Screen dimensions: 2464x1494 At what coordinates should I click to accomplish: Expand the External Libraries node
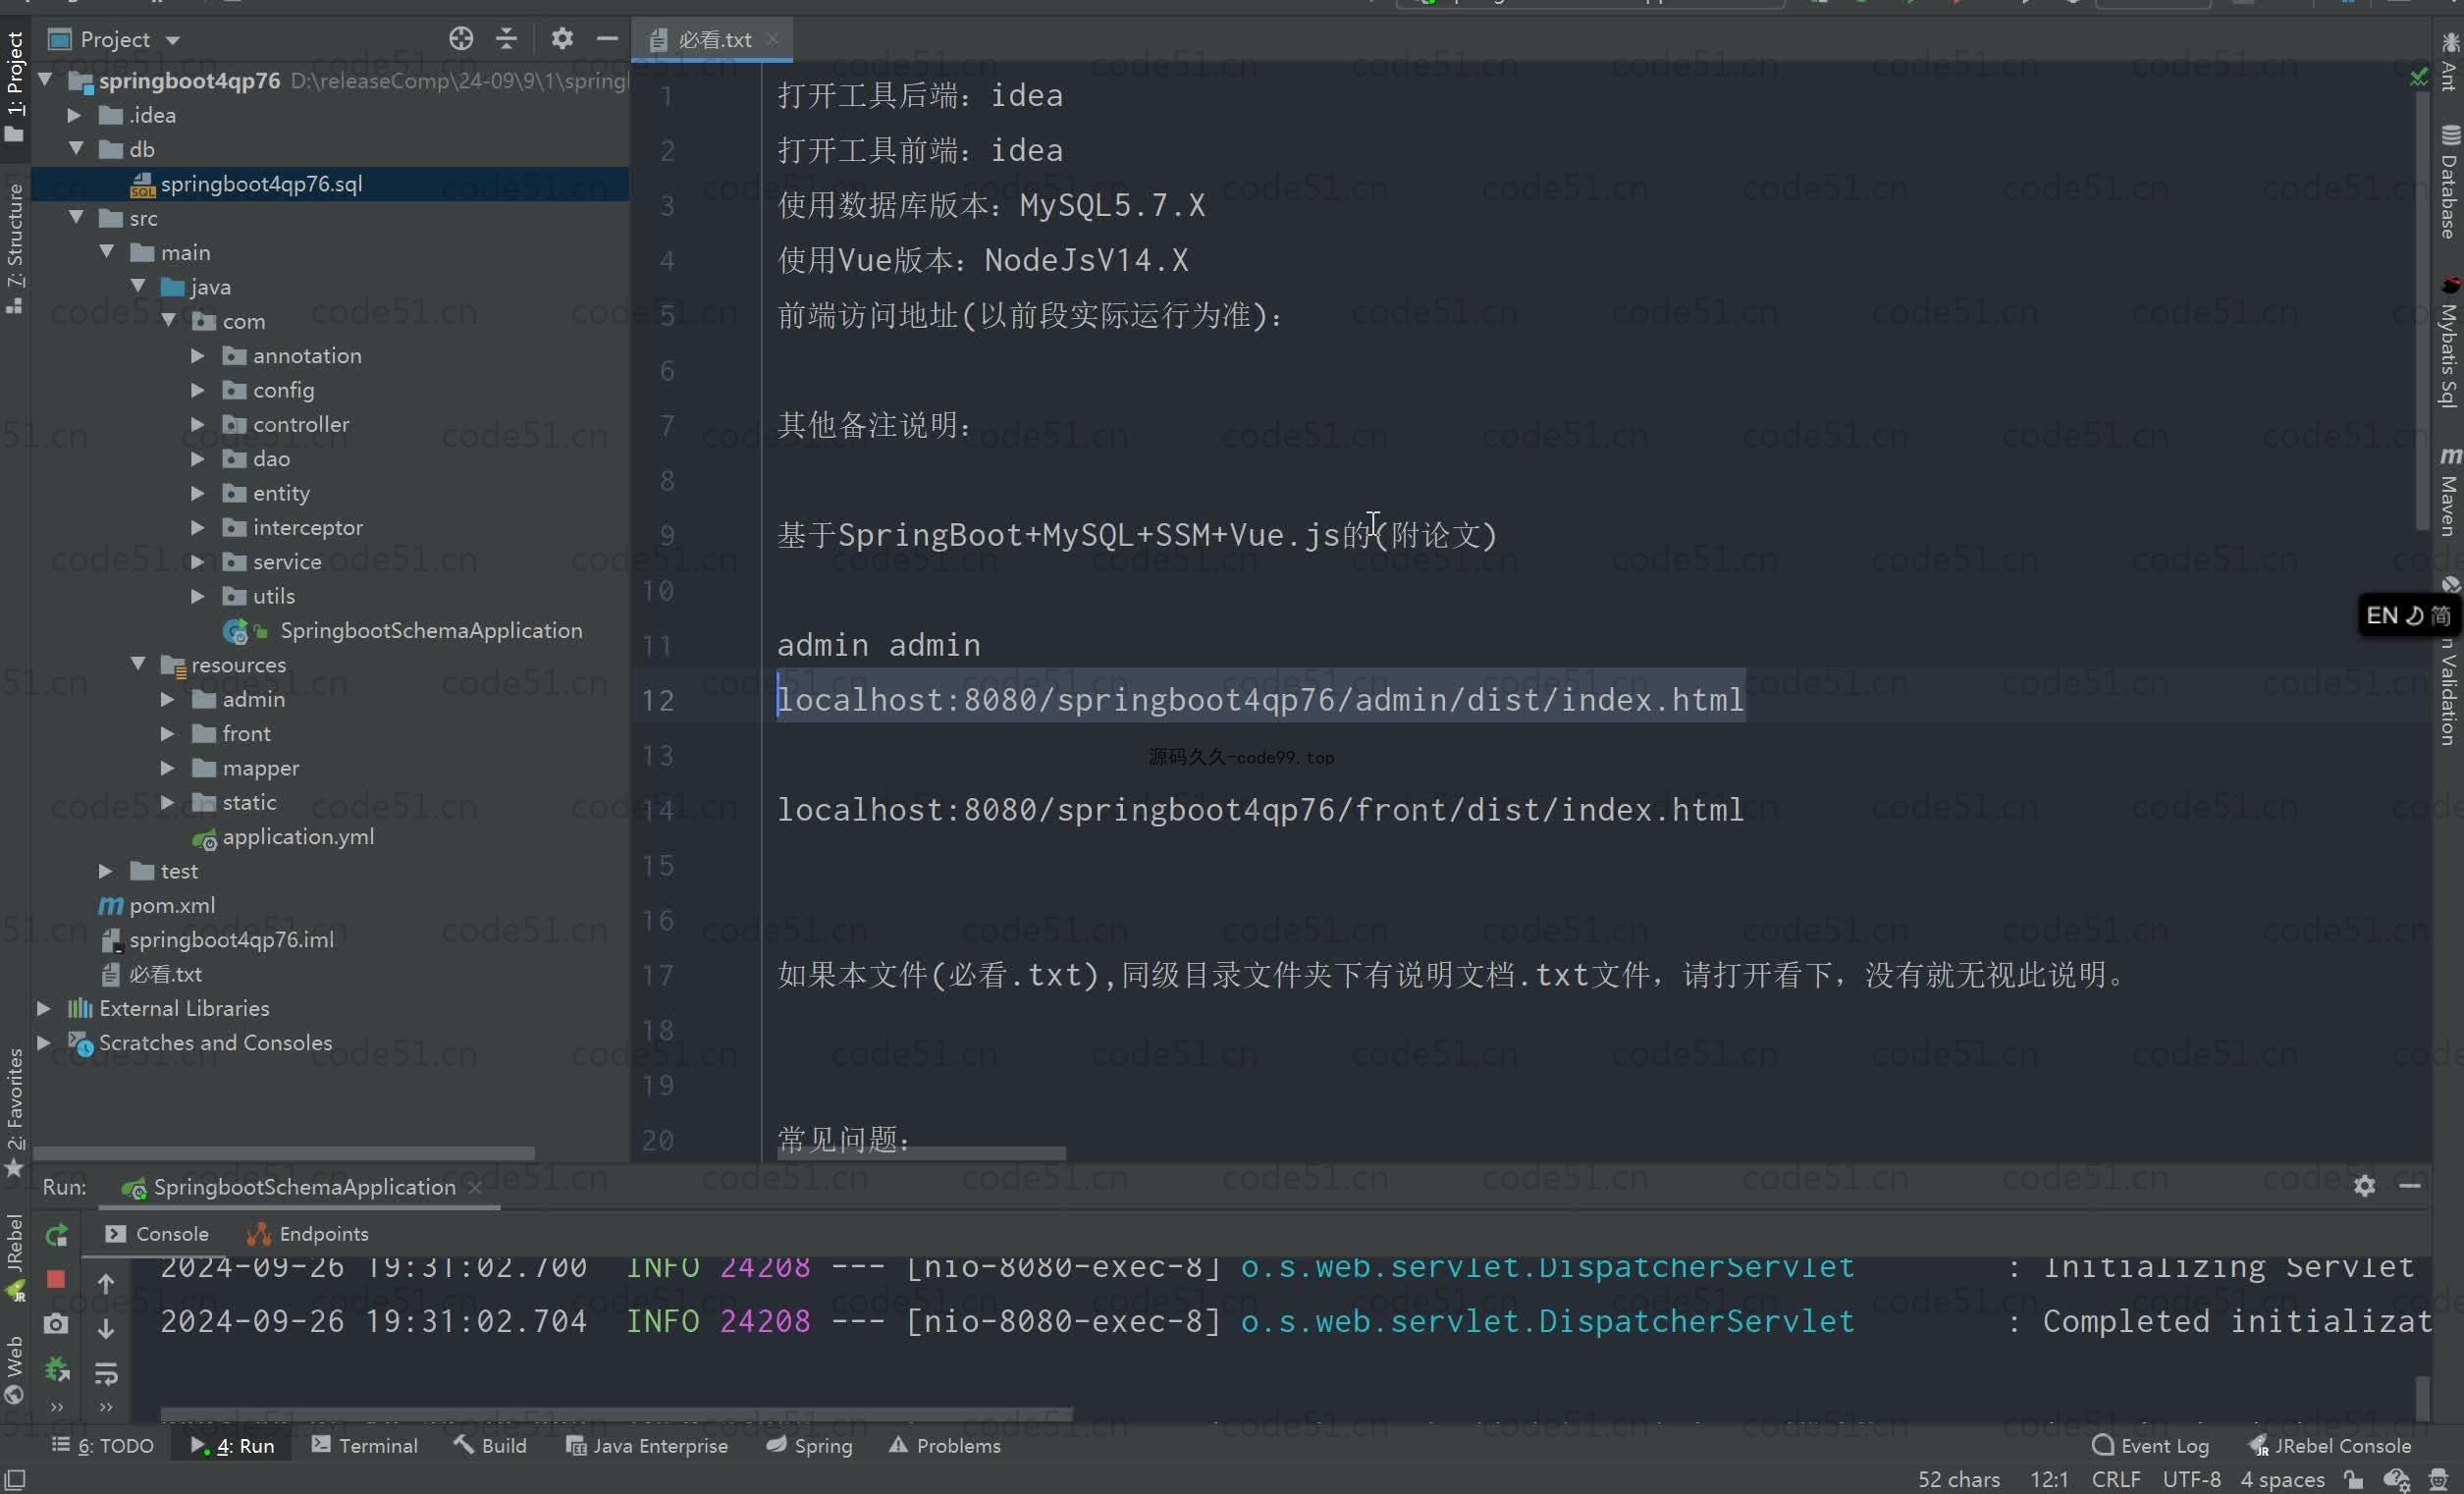coord(44,1008)
